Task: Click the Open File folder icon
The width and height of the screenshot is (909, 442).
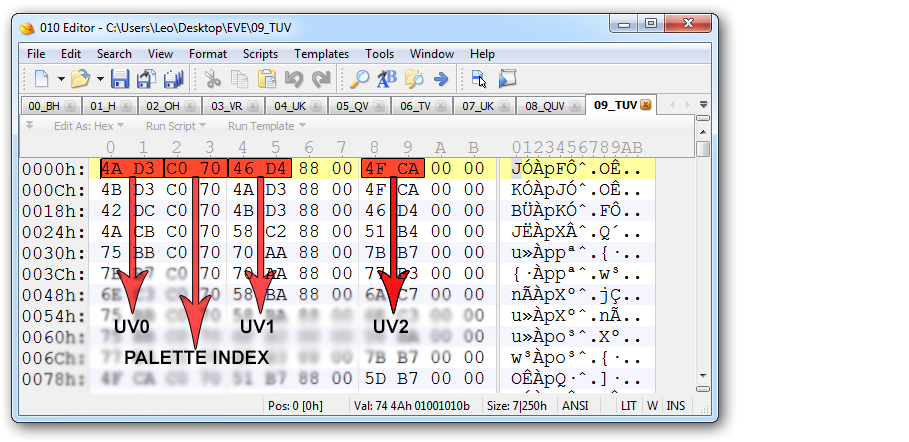Action: pos(80,78)
